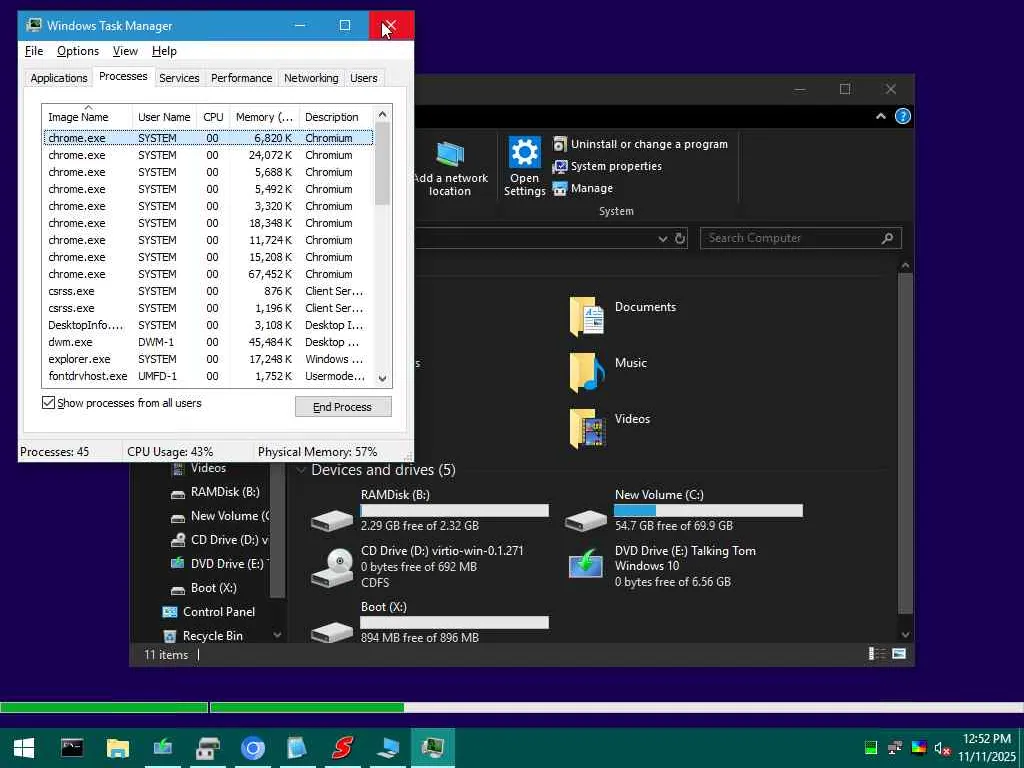This screenshot has width=1024, height=768.
Task: Open the View menu in Task Manager
Action: [x=125, y=51]
